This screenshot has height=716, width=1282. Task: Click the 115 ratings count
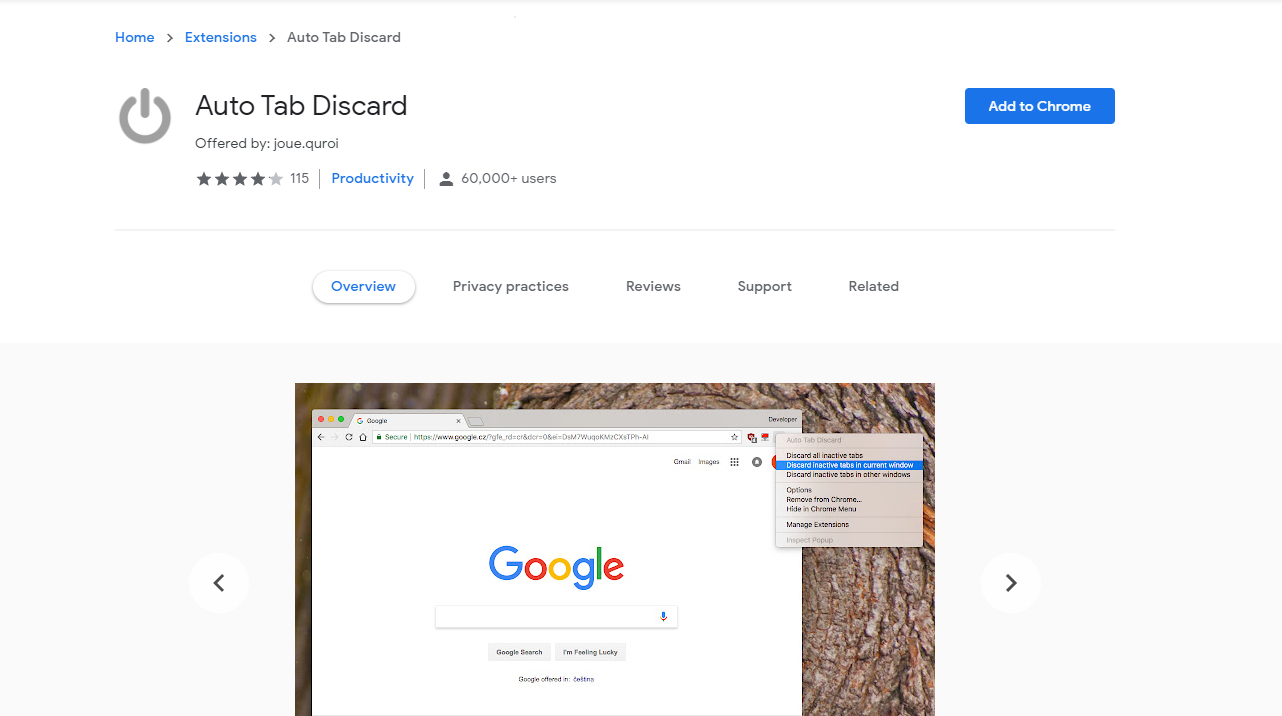point(300,179)
